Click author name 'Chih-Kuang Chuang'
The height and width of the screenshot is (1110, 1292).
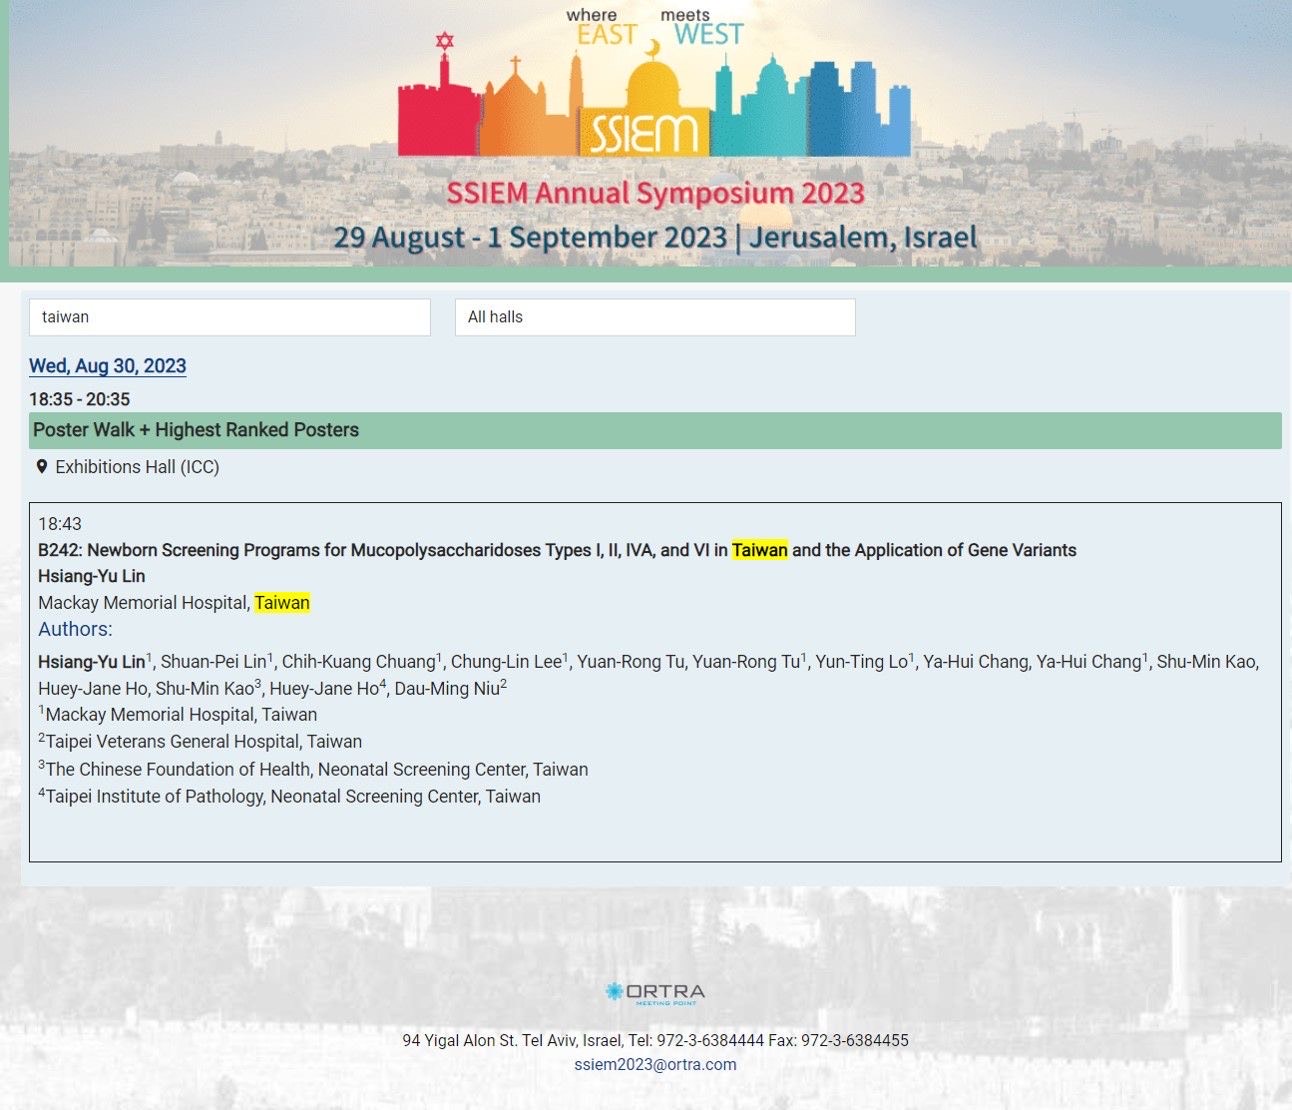[358, 662]
